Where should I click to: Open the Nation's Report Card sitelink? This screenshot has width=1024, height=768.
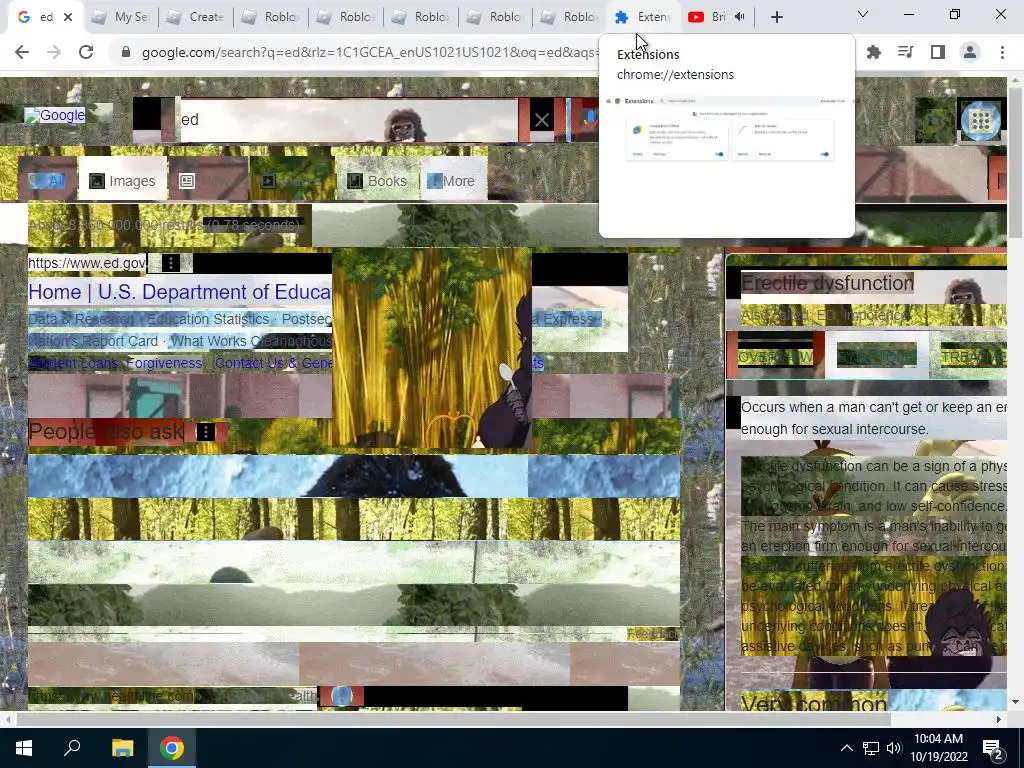click(93, 342)
